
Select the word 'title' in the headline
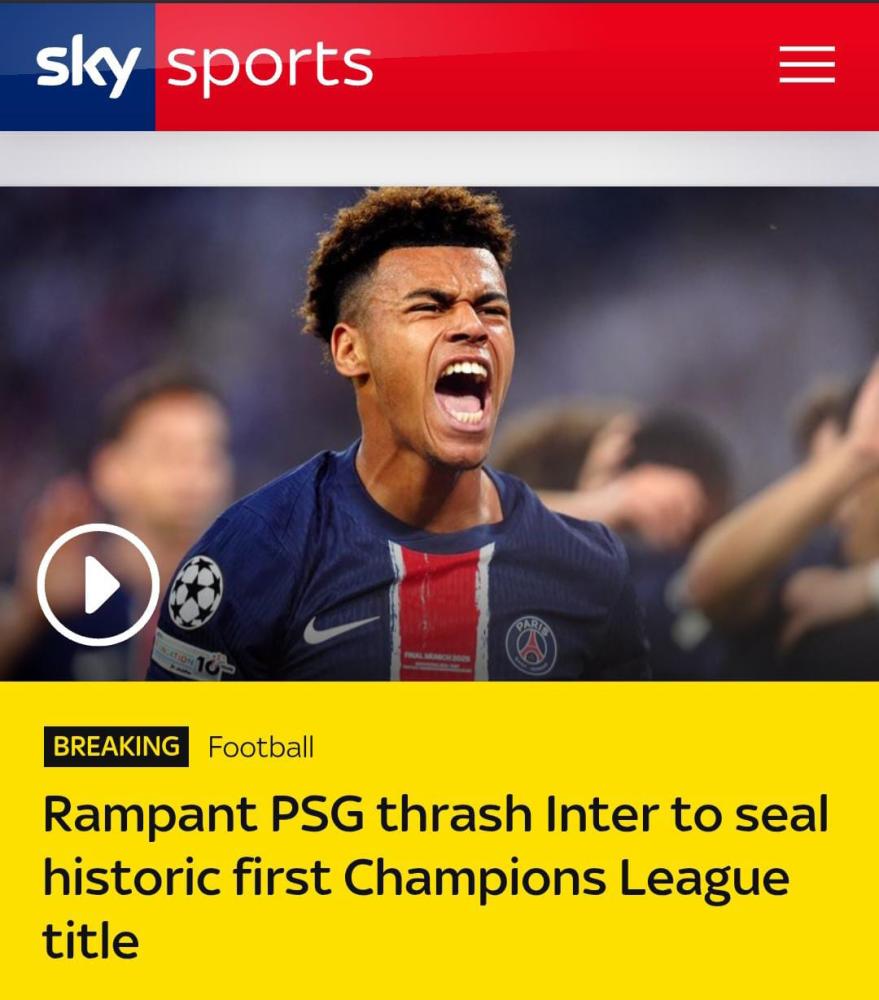(x=91, y=940)
